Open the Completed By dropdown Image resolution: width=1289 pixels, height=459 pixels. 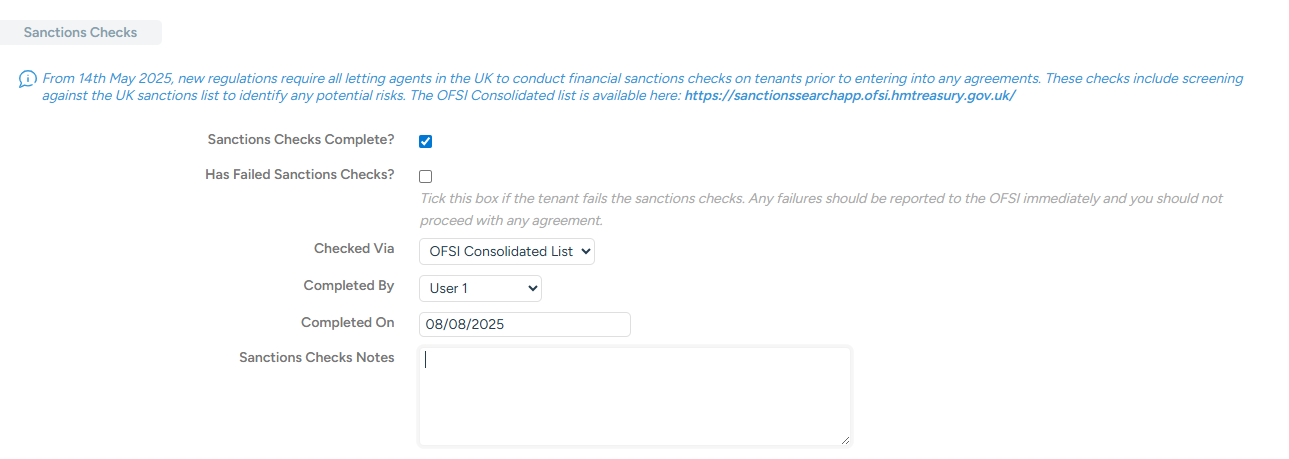pos(480,289)
